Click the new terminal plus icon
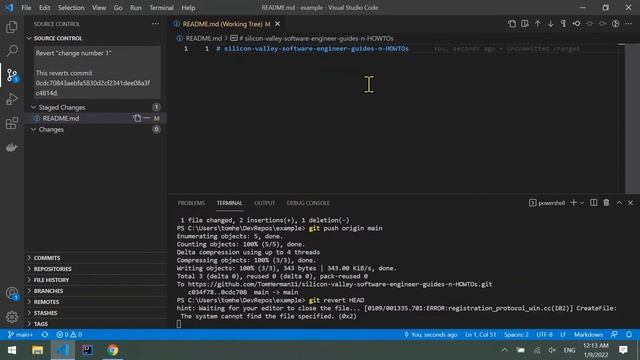 (573, 203)
